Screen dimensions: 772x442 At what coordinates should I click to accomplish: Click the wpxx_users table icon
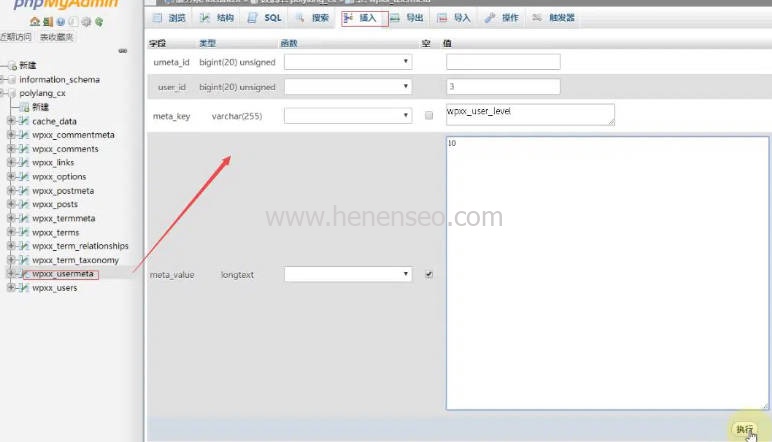click(23, 288)
